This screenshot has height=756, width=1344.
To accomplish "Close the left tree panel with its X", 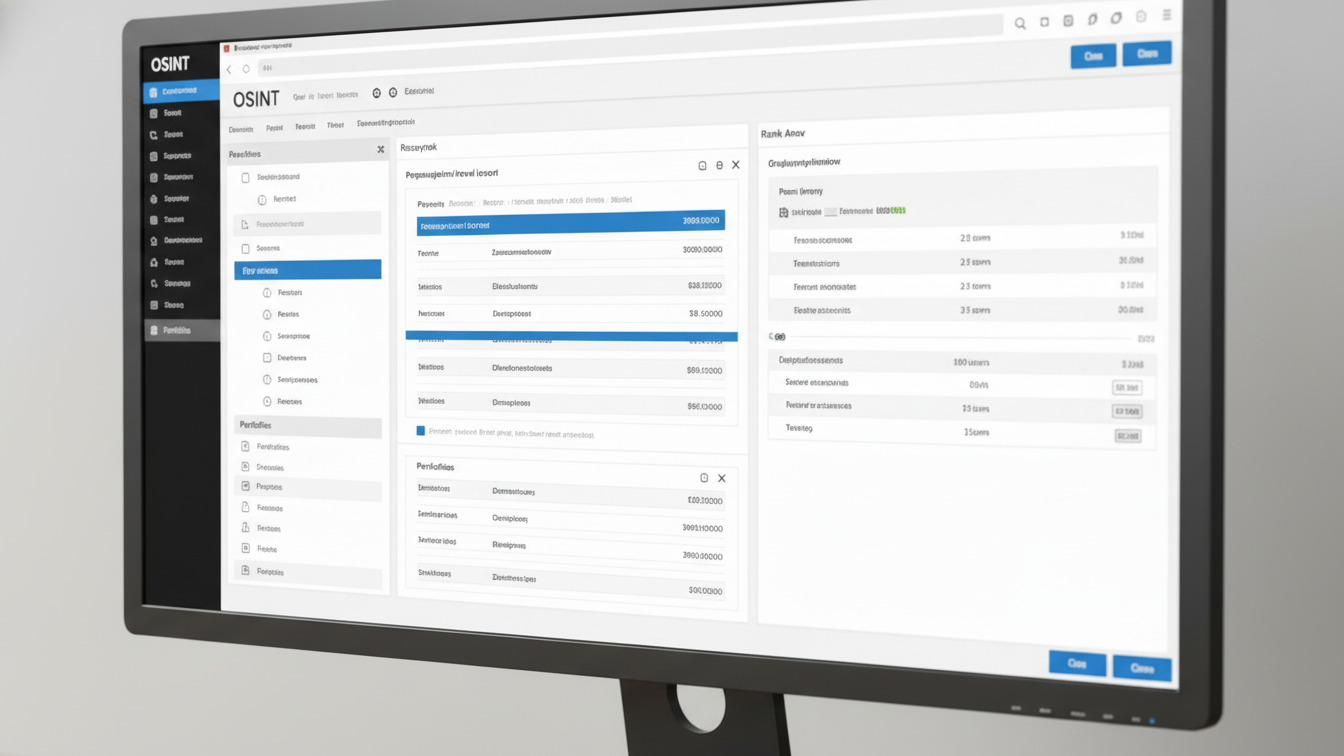I will coord(380,150).
